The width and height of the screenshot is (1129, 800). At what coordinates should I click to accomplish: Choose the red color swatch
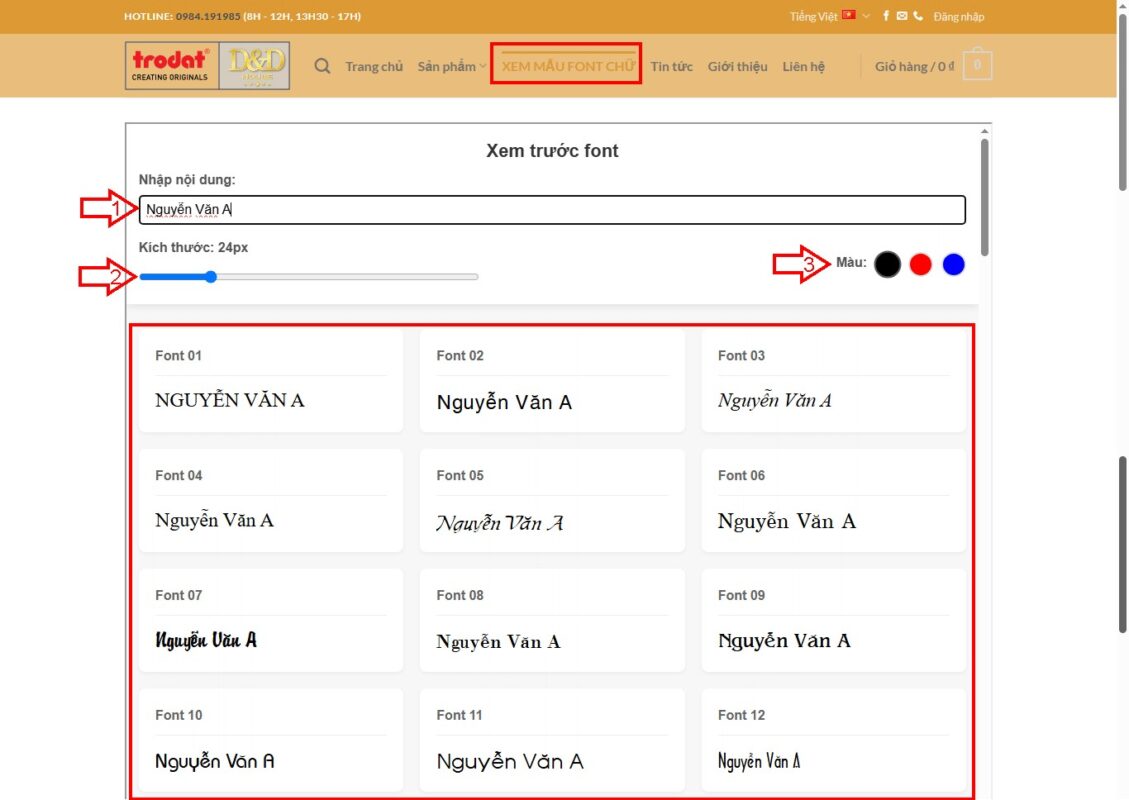920,264
